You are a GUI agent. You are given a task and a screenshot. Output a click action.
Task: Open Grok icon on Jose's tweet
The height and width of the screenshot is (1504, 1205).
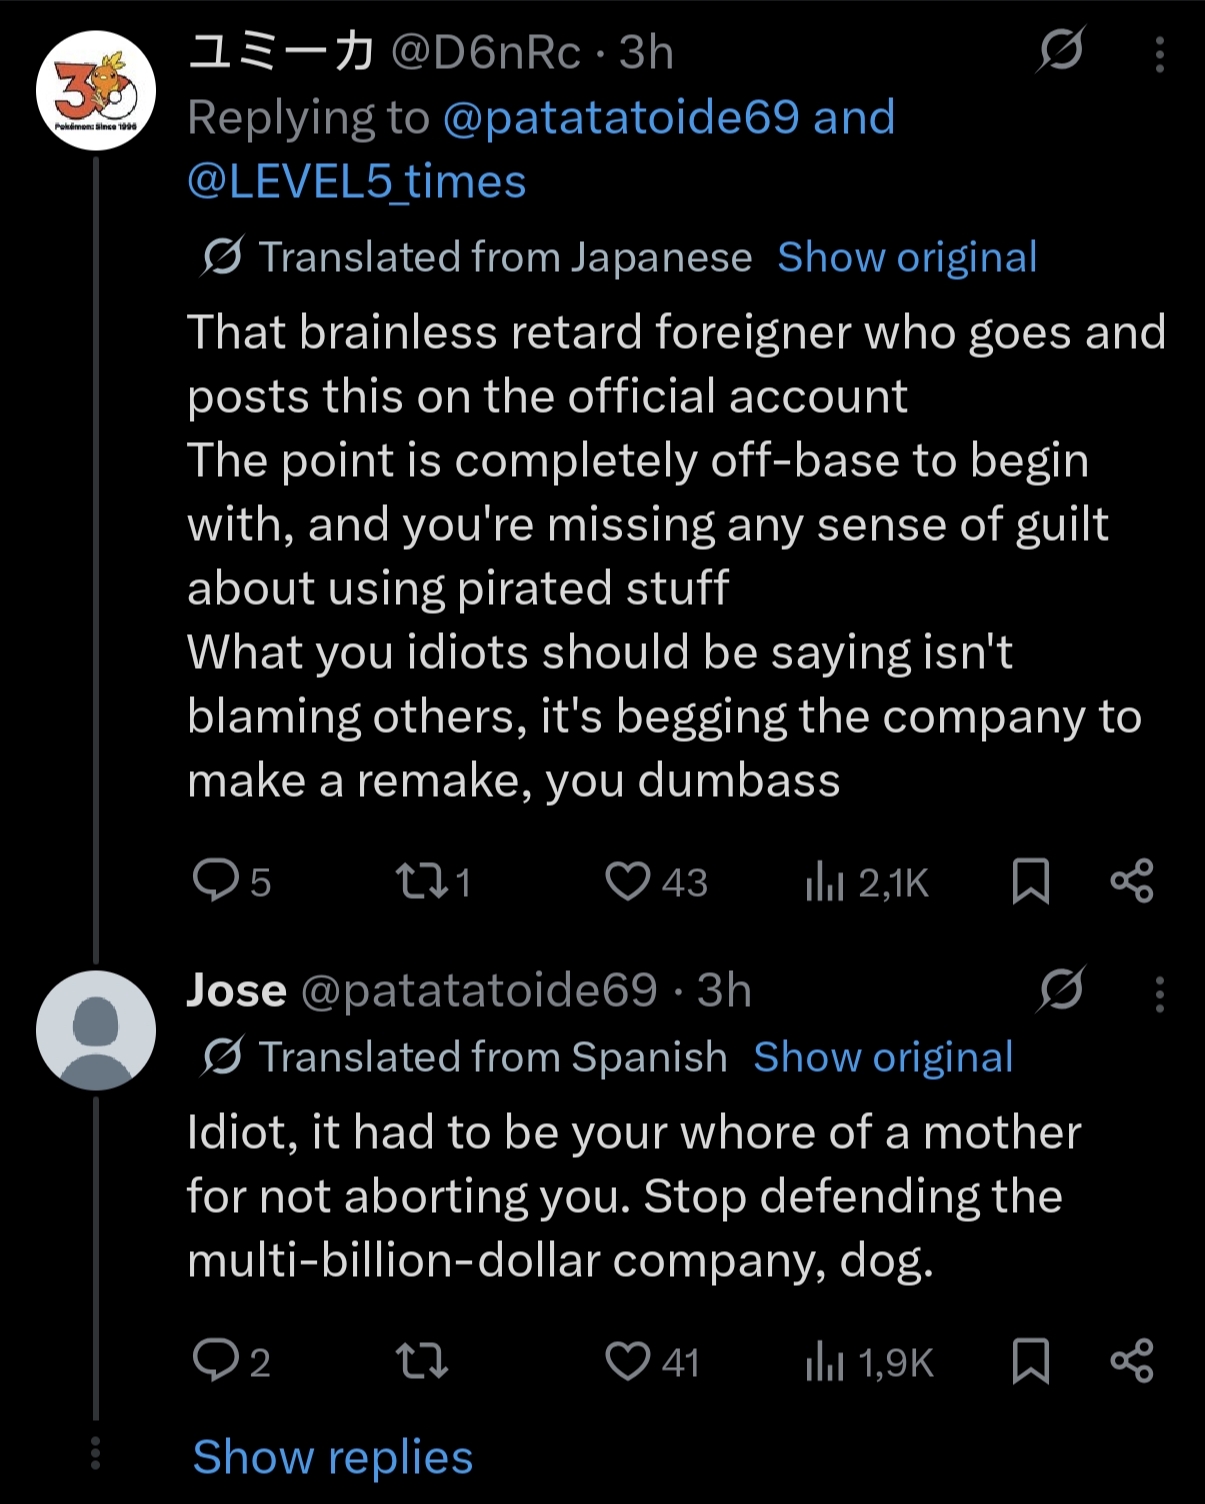click(1060, 990)
